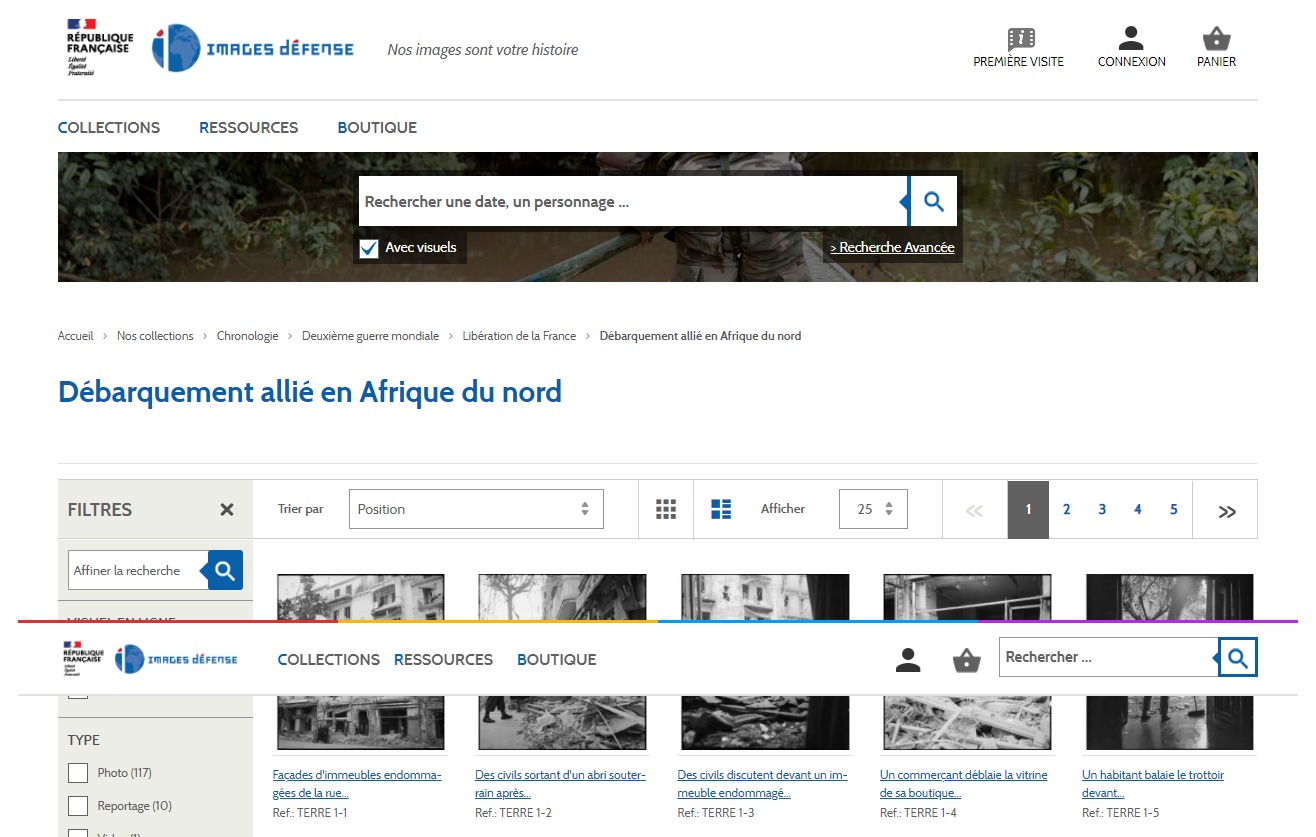Open Collections menu in main navigation

pos(109,127)
